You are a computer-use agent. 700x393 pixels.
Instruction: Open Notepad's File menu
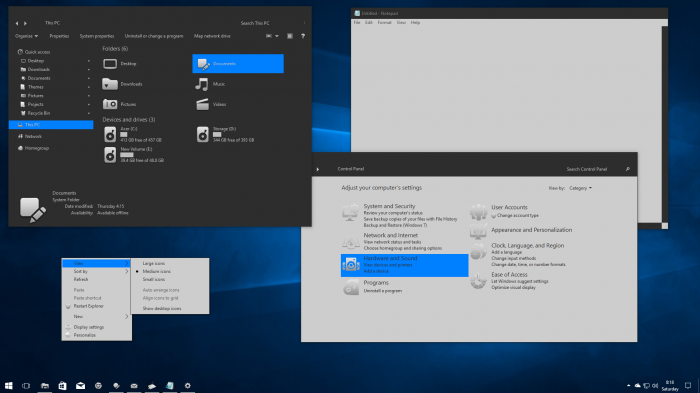pyautogui.click(x=357, y=23)
